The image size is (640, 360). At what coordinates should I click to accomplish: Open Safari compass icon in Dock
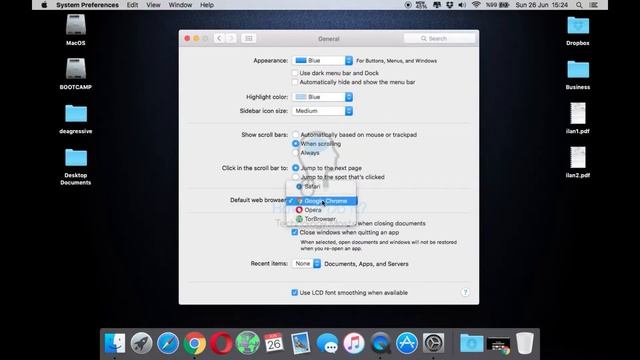[x=168, y=343]
